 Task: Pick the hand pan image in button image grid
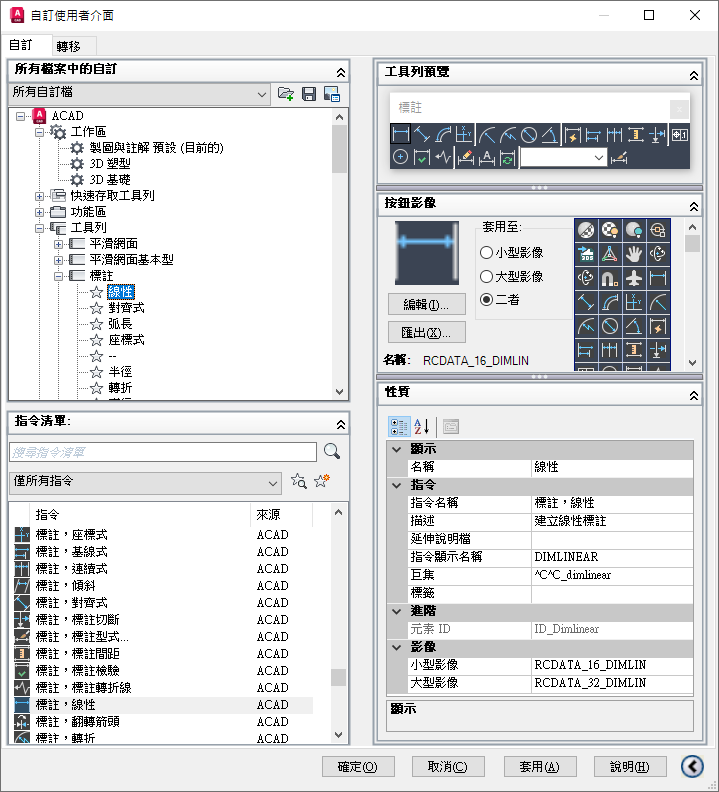tap(634, 254)
